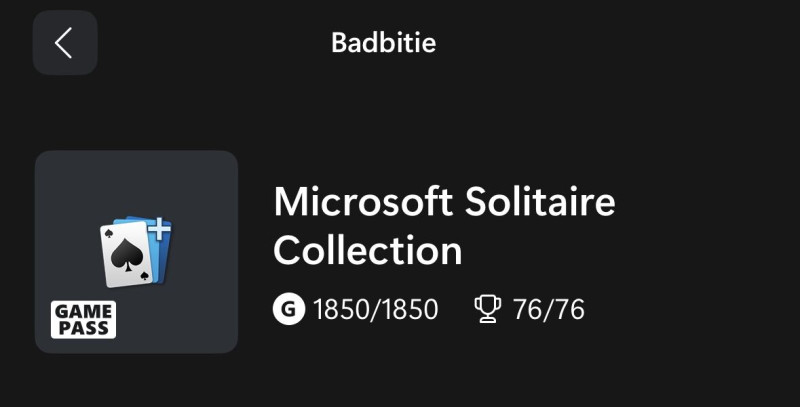Open the Microsoft Solitaire Collection title text
Screen dimensions: 800x407
(x=444, y=226)
